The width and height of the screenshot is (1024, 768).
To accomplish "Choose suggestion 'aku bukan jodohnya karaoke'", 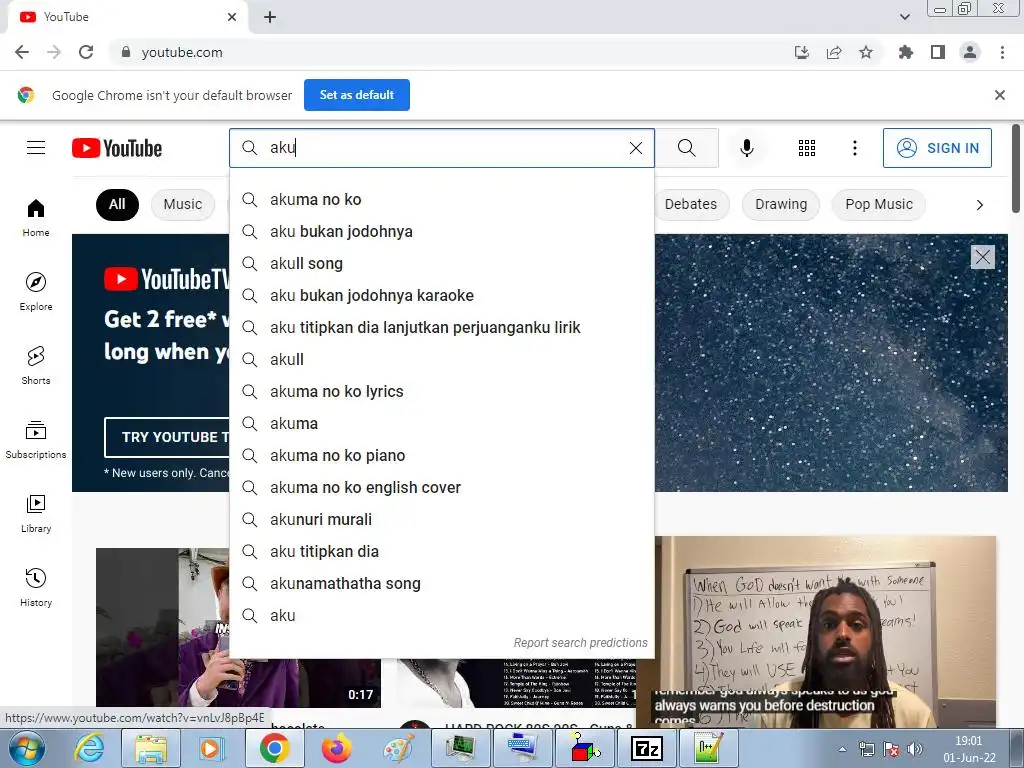I will coord(442,295).
